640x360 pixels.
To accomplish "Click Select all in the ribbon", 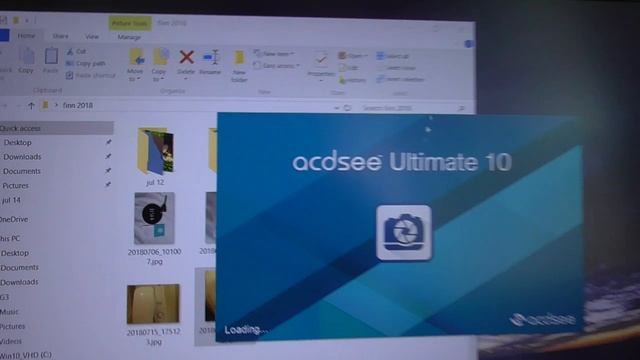I will point(393,56).
